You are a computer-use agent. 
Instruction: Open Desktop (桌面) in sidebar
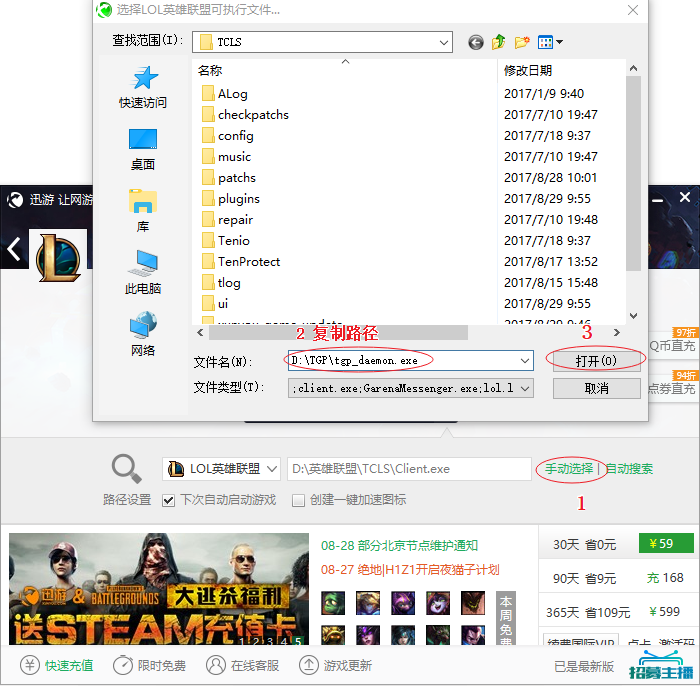coord(143,149)
